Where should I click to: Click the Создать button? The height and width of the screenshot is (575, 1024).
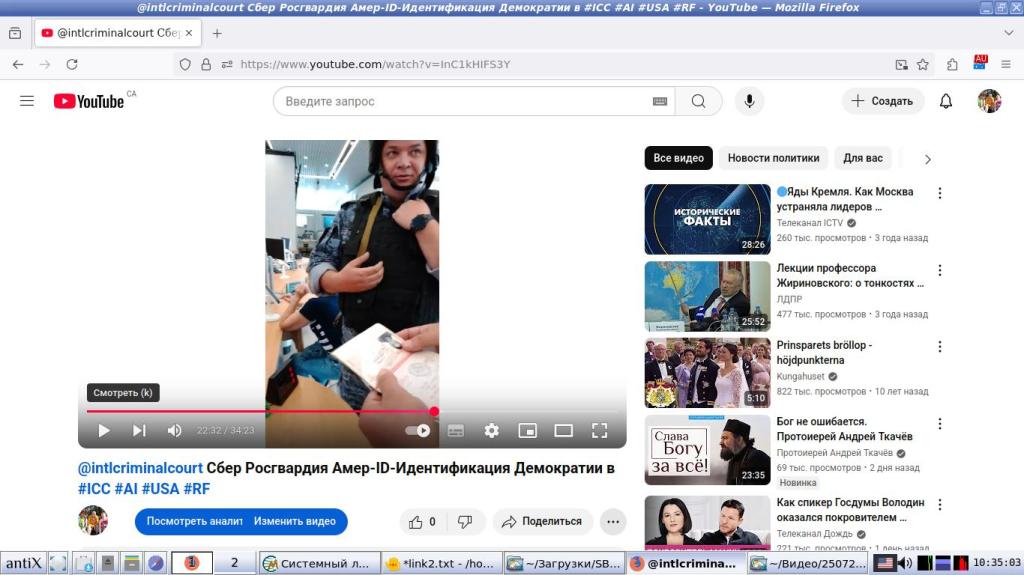pyautogui.click(x=882, y=101)
